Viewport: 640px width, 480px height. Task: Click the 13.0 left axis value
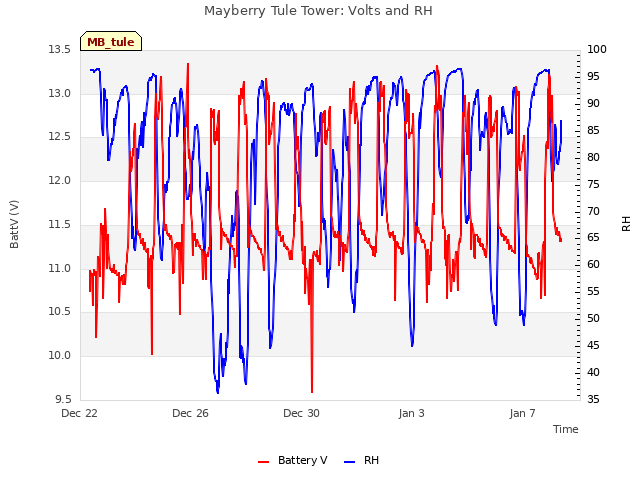coord(60,93)
